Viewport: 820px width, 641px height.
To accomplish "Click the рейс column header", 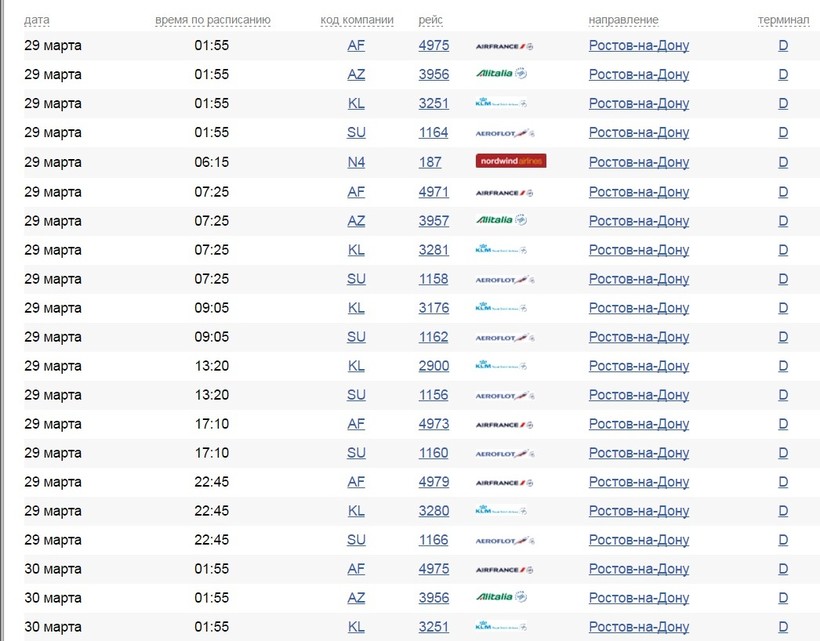I will (430, 20).
